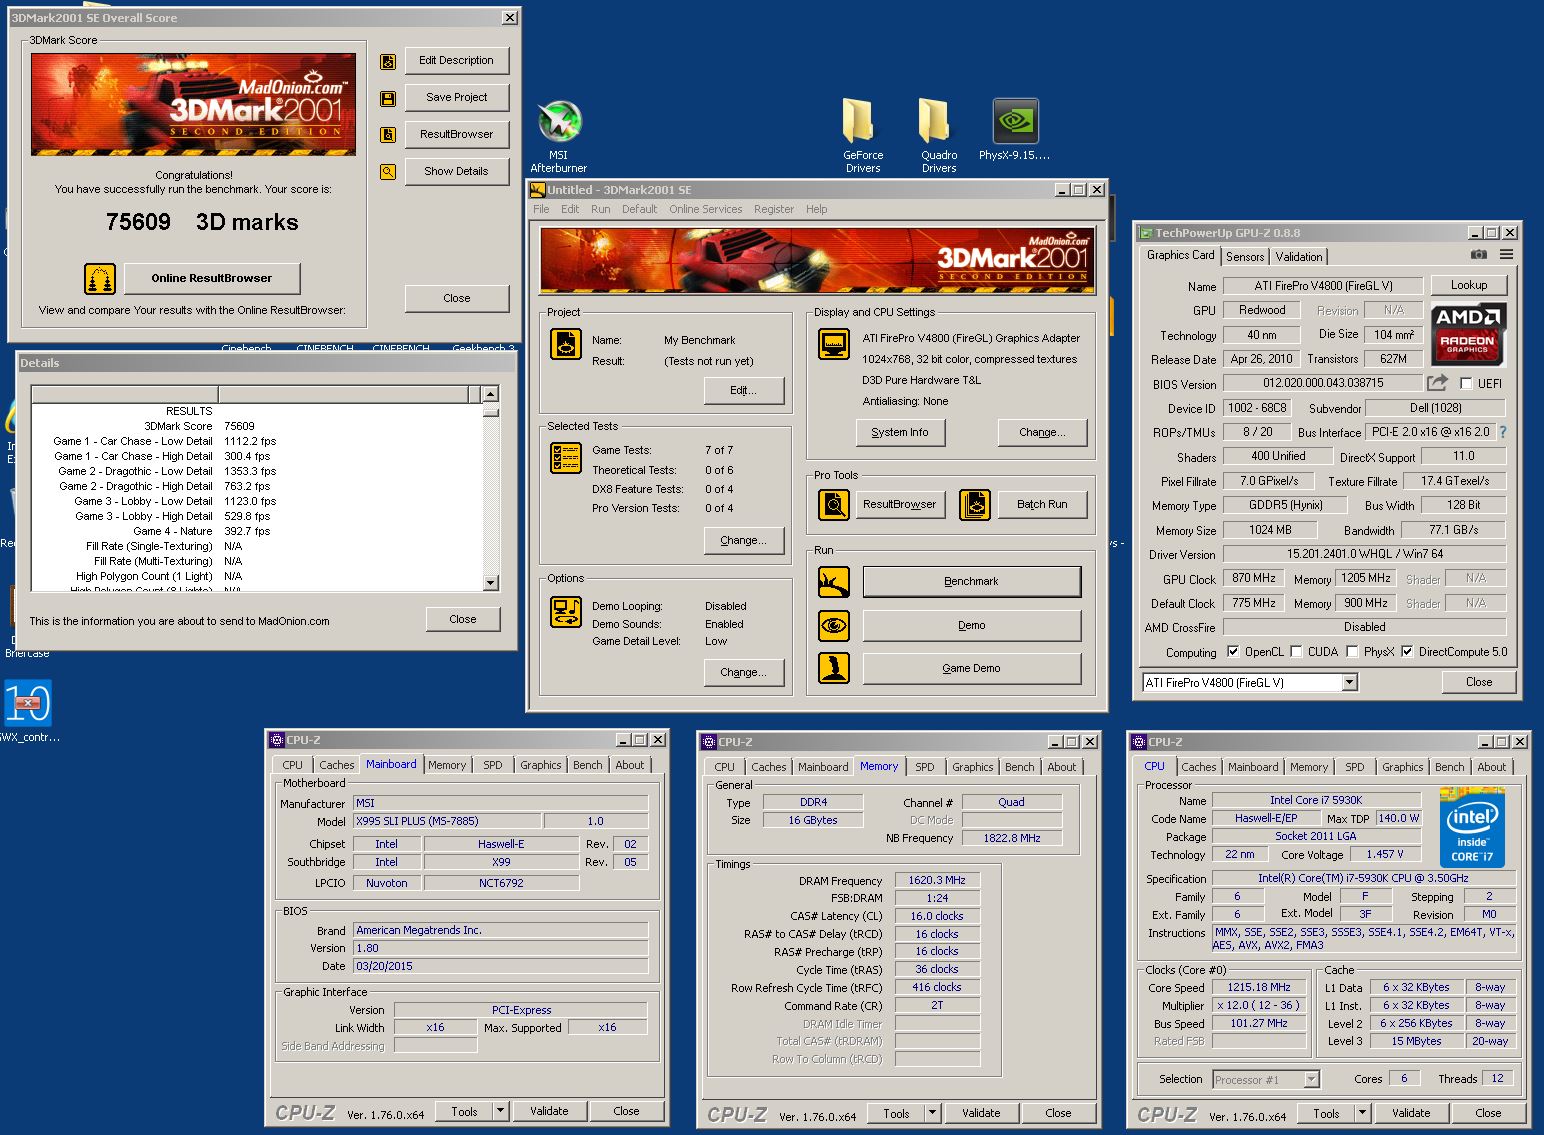The height and width of the screenshot is (1135, 1544).
Task: Open GeForce Drivers folder
Action: point(862,137)
